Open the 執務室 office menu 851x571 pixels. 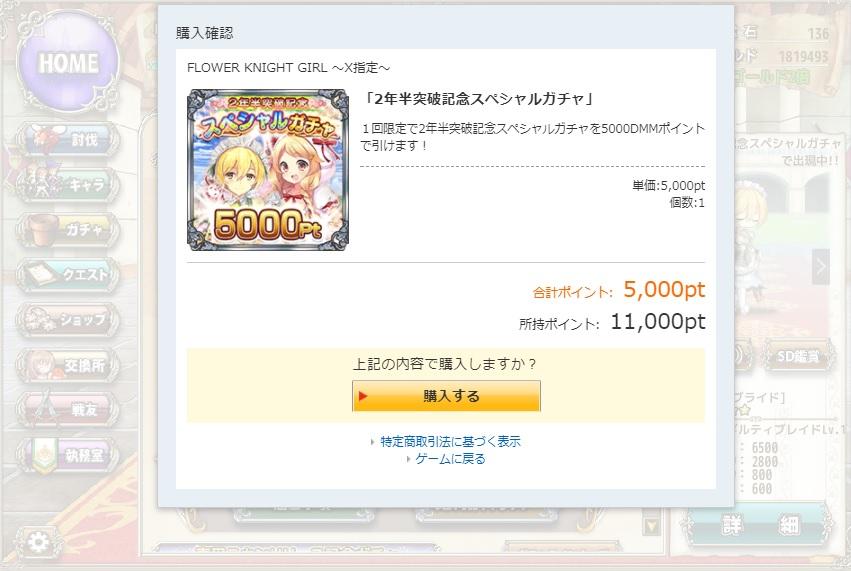tap(68, 455)
